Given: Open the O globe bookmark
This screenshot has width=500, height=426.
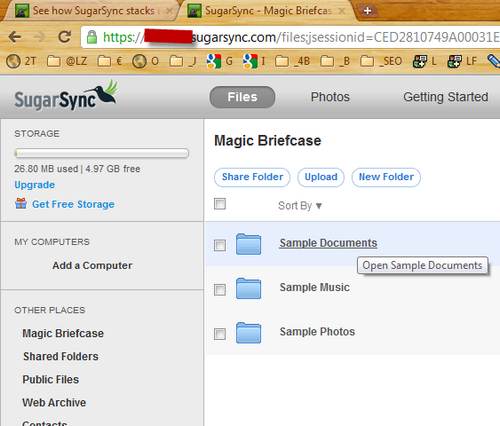Looking at the screenshot, I should 145,61.
